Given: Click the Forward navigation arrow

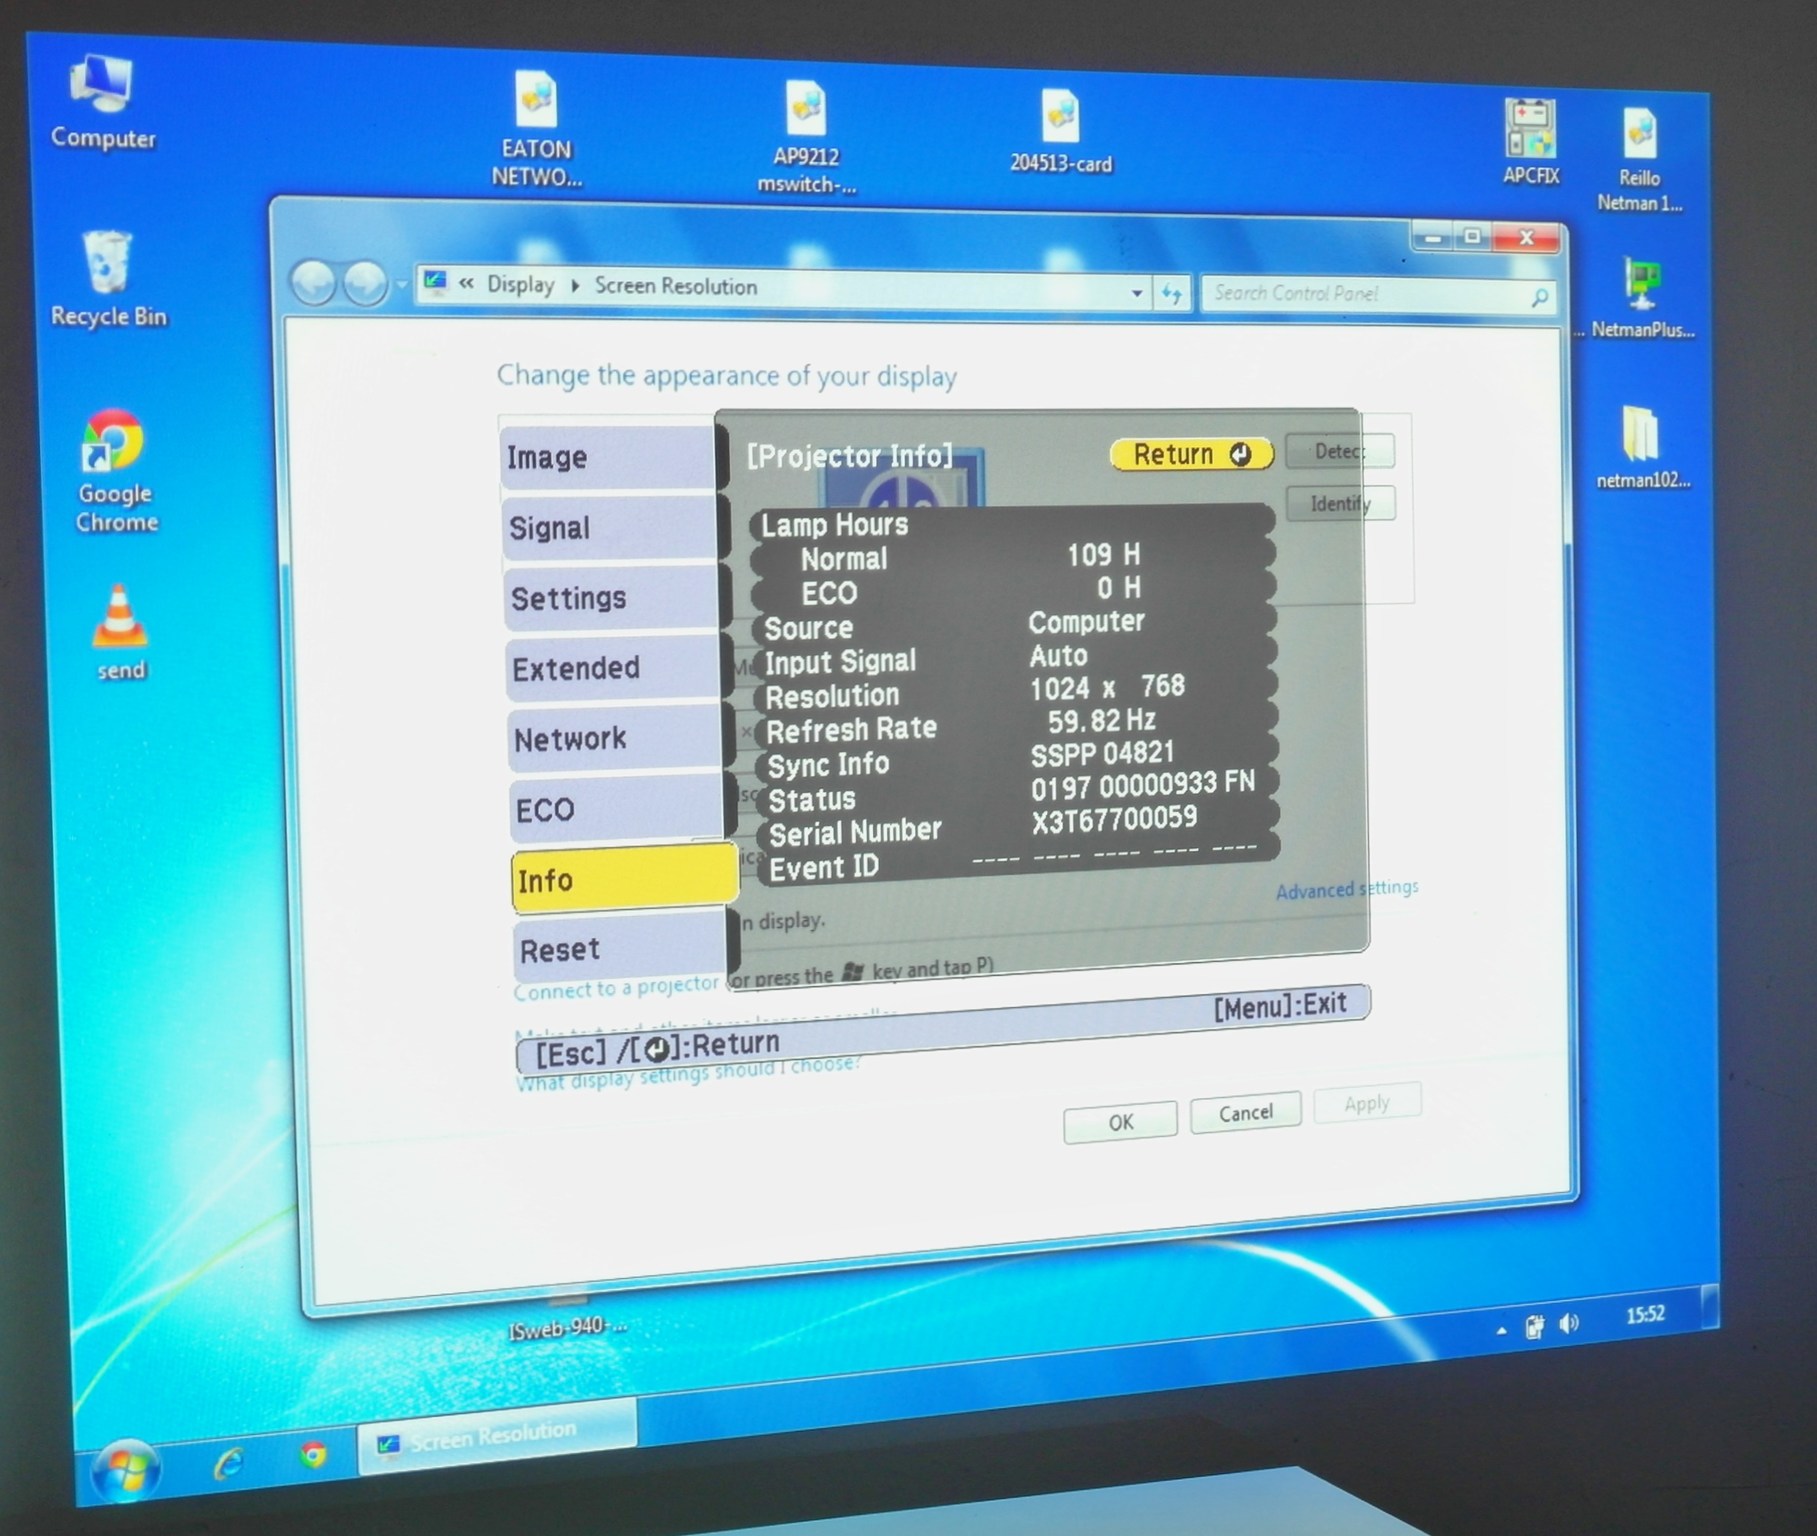Looking at the screenshot, I should 365,284.
